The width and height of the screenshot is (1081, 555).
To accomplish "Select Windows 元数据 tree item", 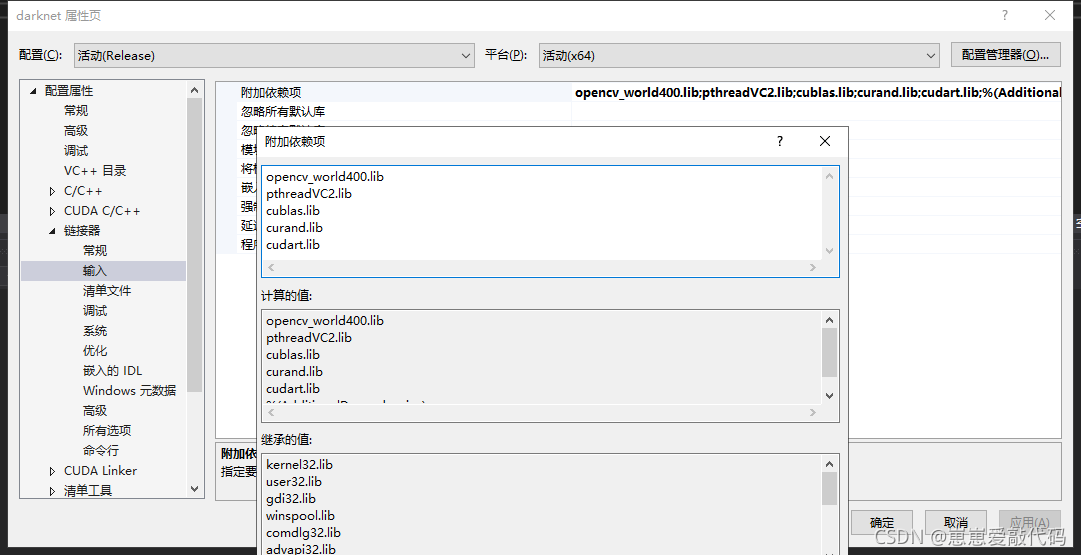I will [130, 391].
